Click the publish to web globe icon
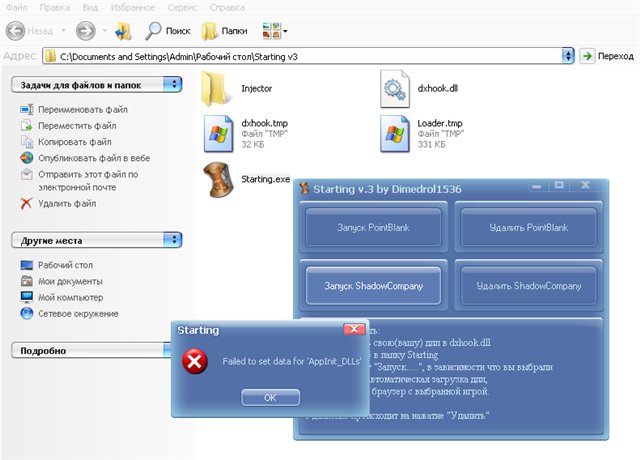This screenshot has height=460, width=640. click(27, 158)
